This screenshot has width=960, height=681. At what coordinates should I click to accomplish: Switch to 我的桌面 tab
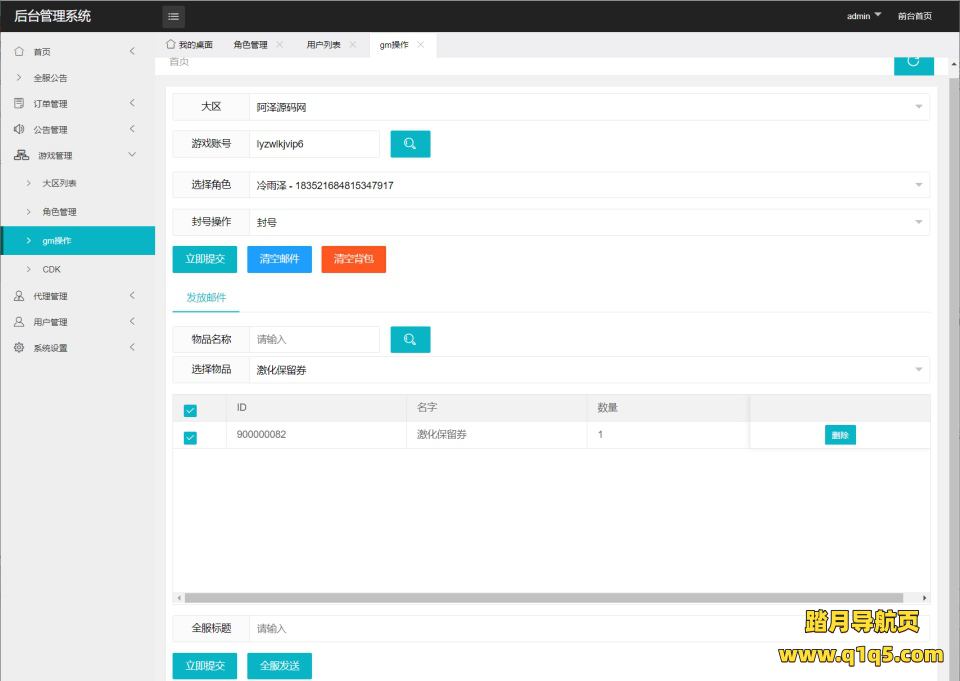(190, 45)
